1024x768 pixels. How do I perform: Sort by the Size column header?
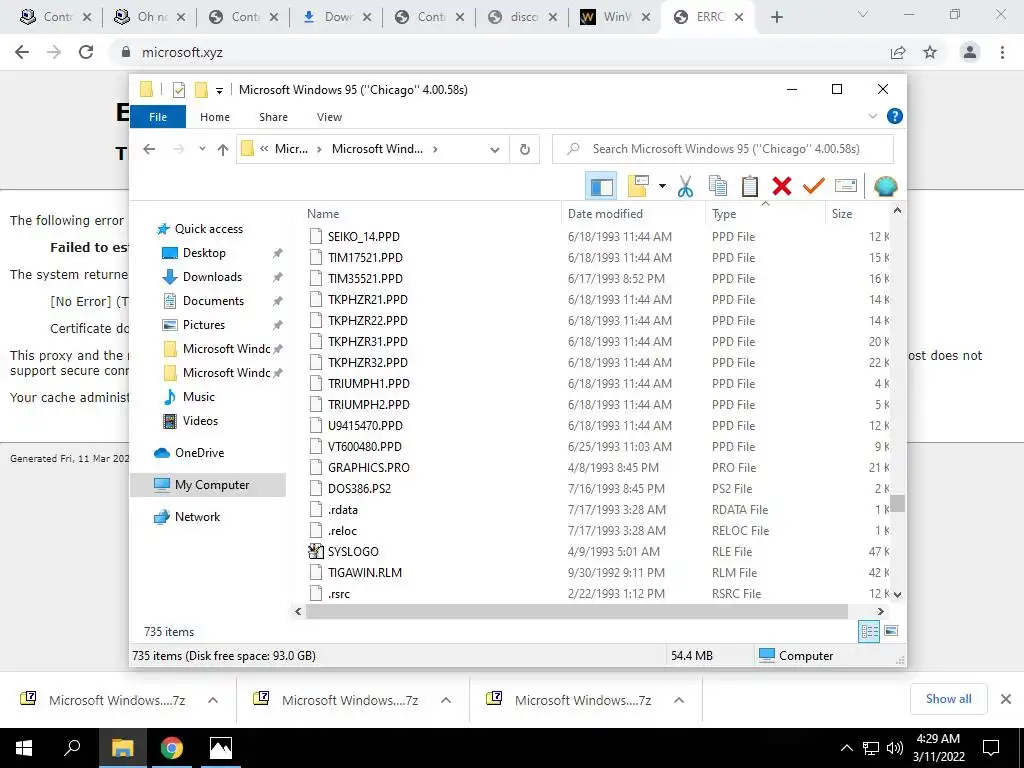(857, 214)
